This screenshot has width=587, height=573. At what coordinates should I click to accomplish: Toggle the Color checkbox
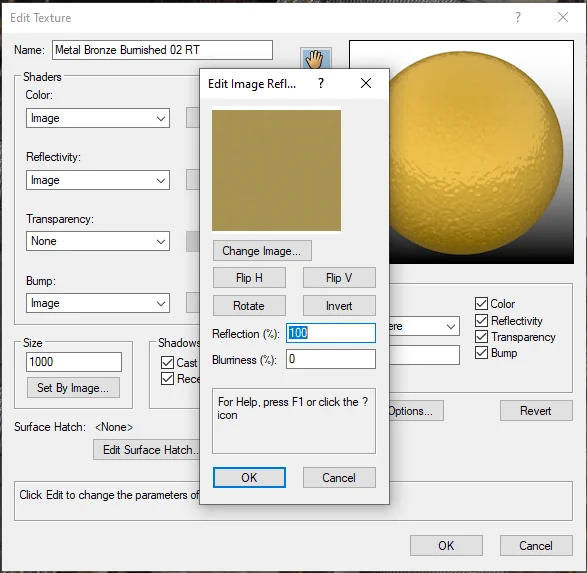tap(481, 304)
